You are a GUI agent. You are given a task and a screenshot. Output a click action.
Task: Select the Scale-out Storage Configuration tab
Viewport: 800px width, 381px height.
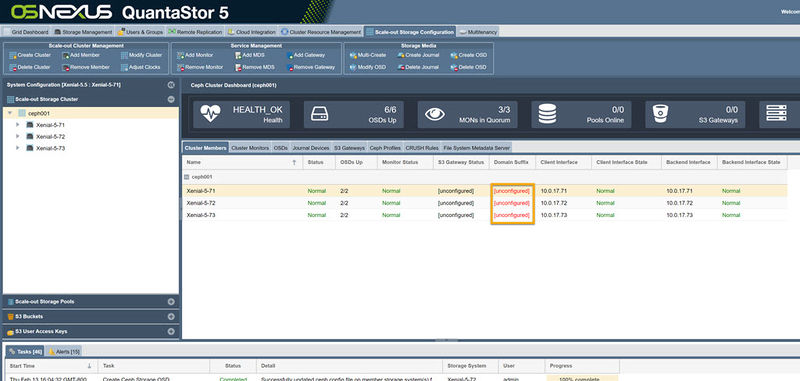pos(410,32)
